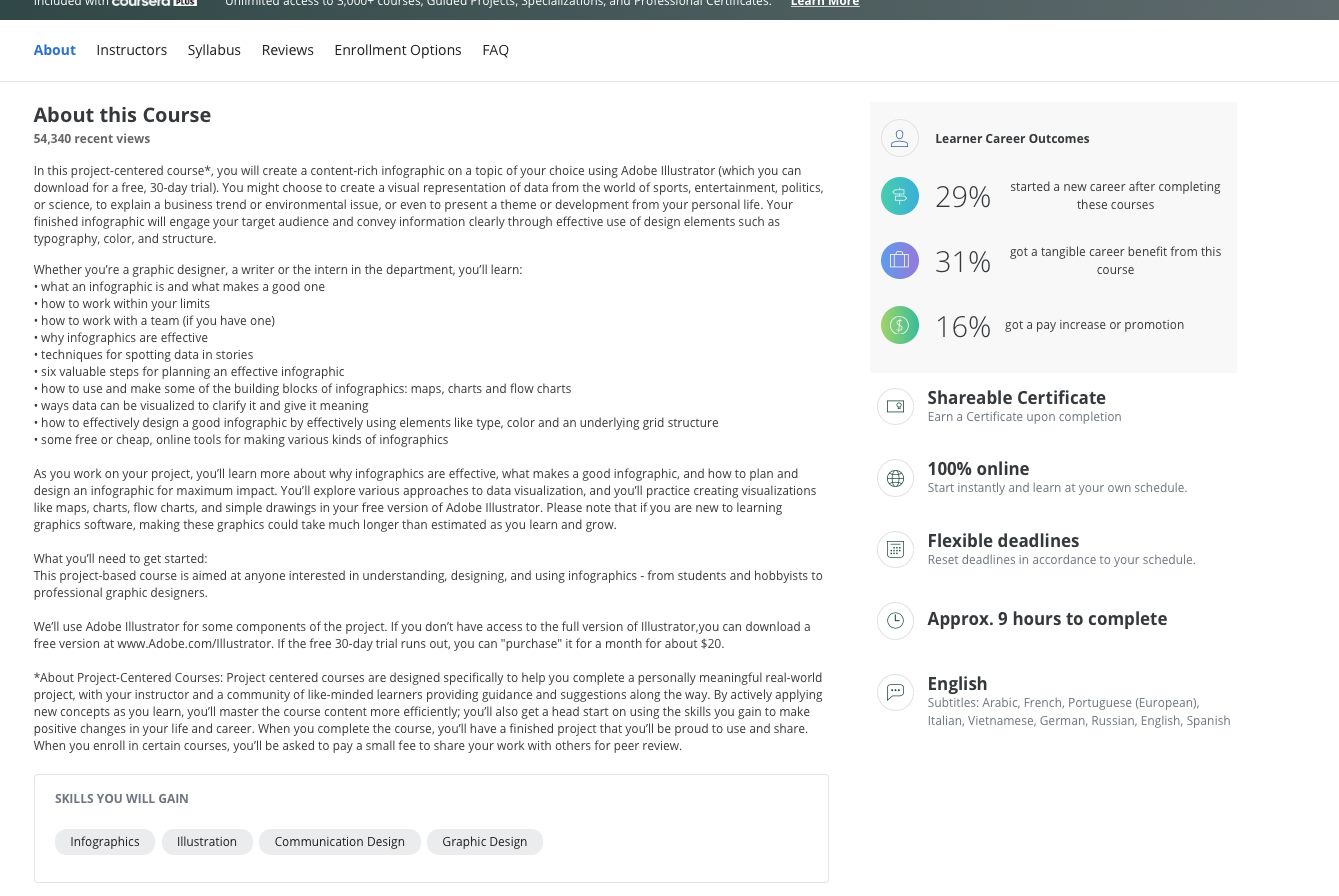This screenshot has height=896, width=1339.
Task: Click 'started a new career' outcome text
Action: tap(1115, 196)
